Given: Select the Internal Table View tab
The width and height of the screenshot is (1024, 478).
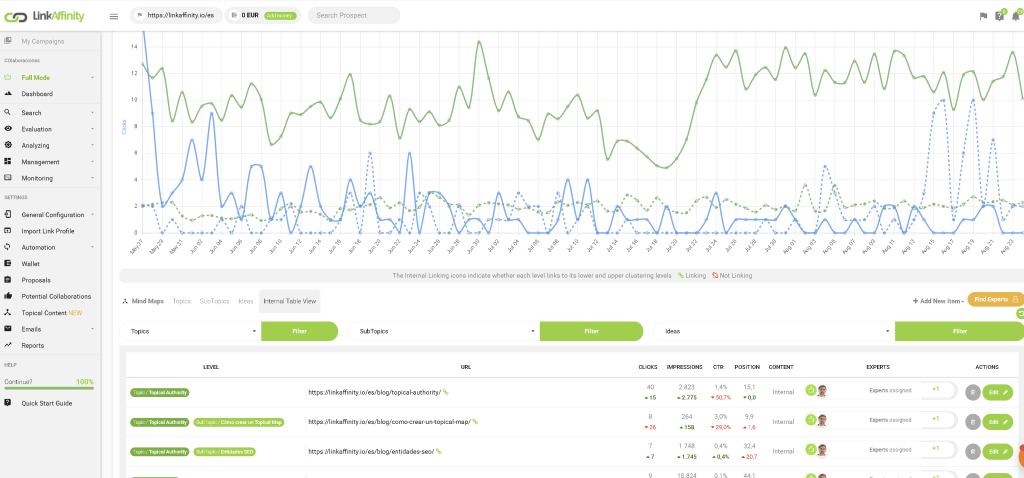Looking at the screenshot, I should [289, 300].
